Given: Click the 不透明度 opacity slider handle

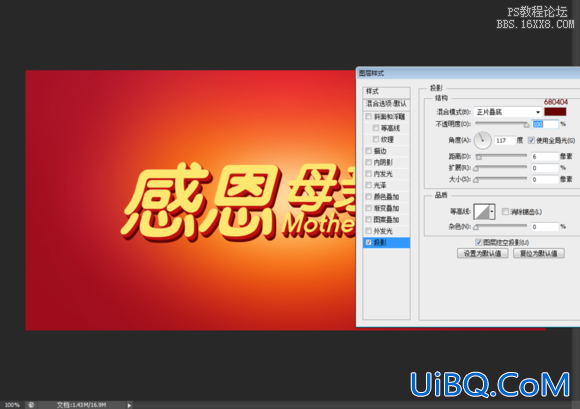Looking at the screenshot, I should point(526,125).
